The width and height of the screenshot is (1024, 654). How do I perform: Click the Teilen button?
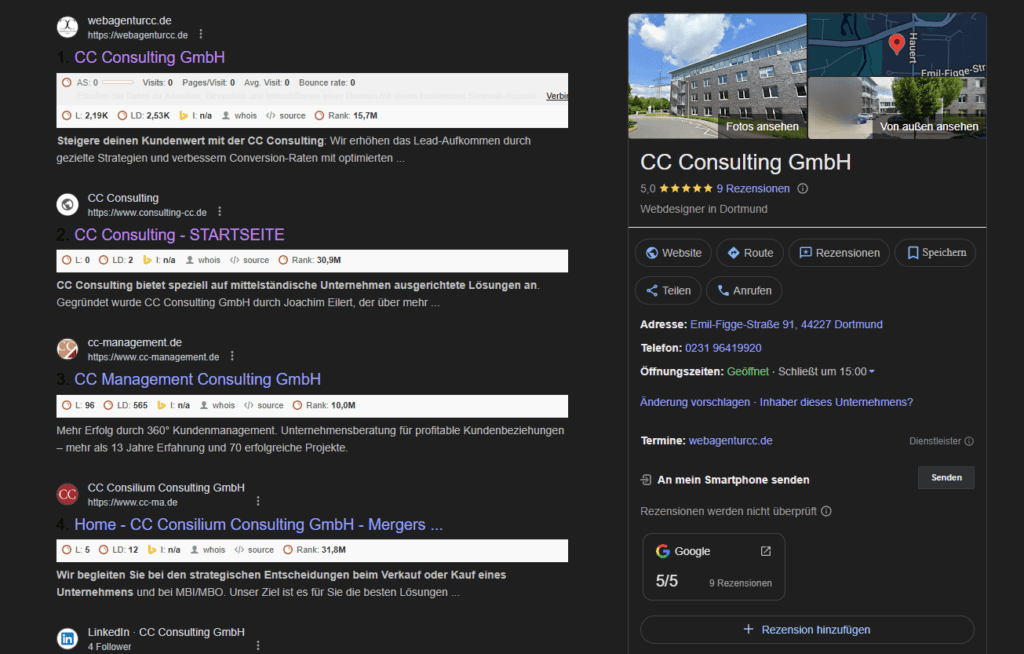(668, 291)
